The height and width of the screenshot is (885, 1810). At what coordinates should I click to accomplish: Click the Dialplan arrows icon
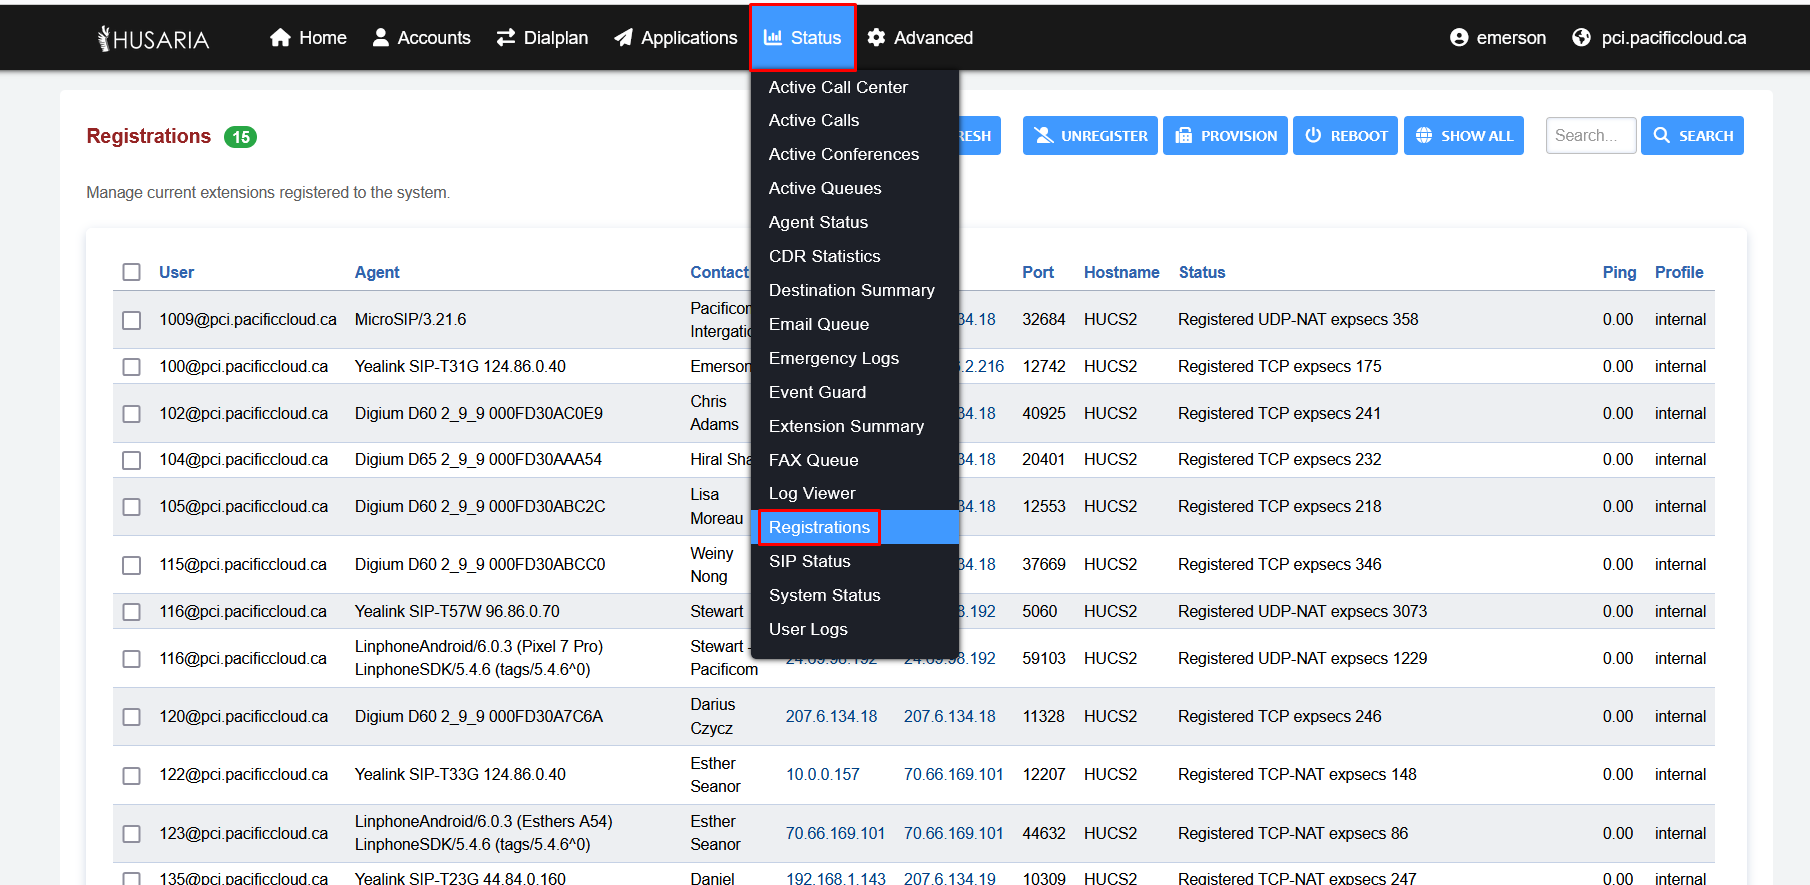pos(506,38)
